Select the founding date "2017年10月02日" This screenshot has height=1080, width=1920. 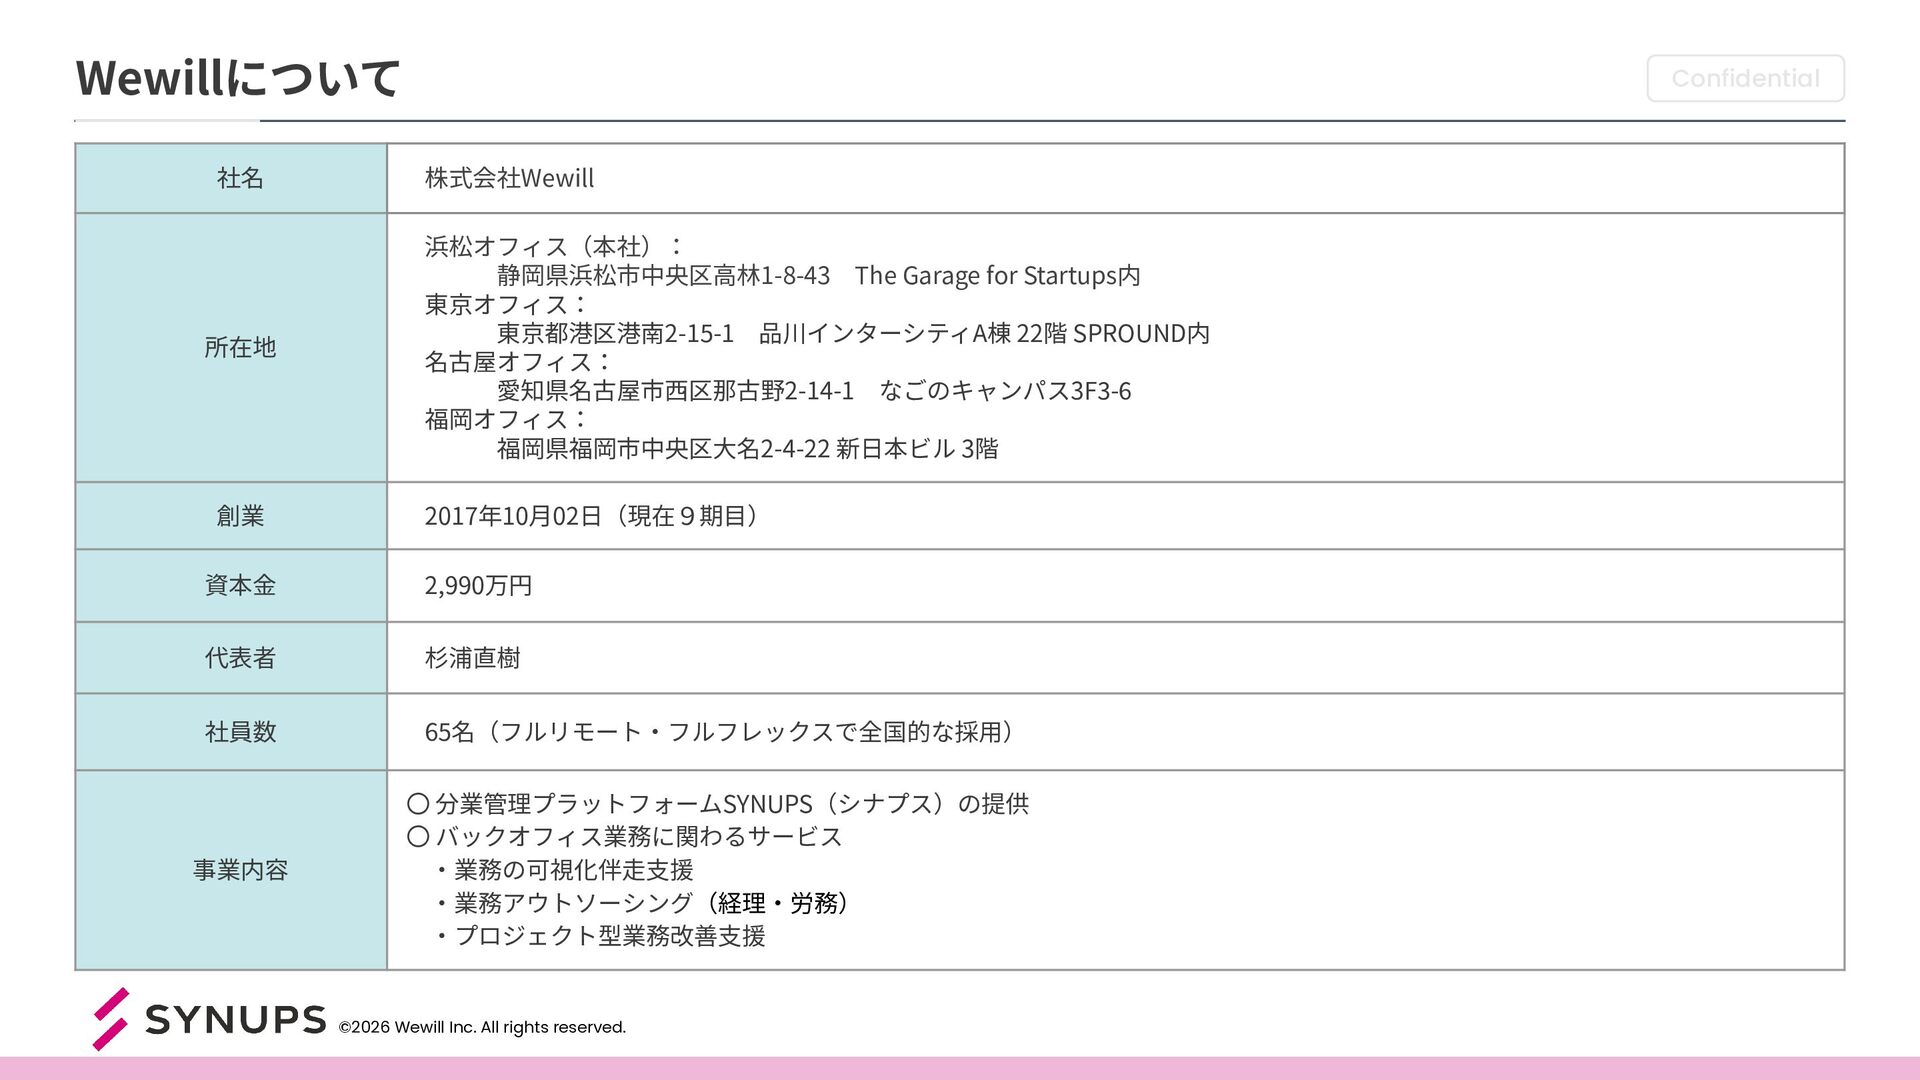513,516
